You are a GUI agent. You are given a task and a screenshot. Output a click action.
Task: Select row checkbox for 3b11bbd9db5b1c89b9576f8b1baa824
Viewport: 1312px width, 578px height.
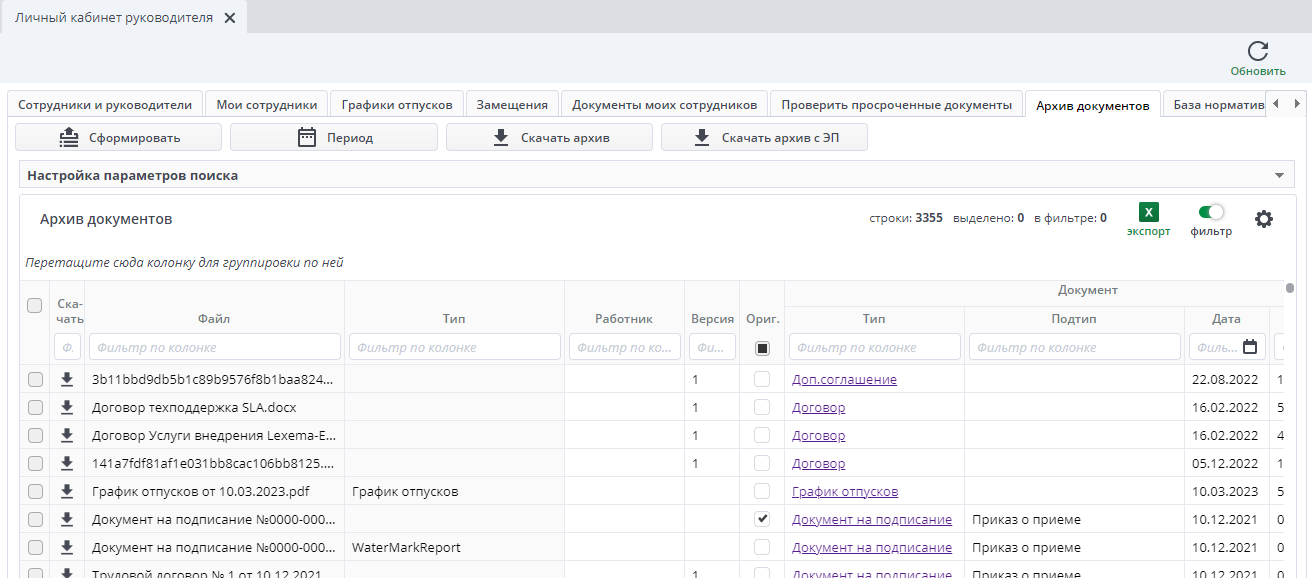pyautogui.click(x=35, y=379)
